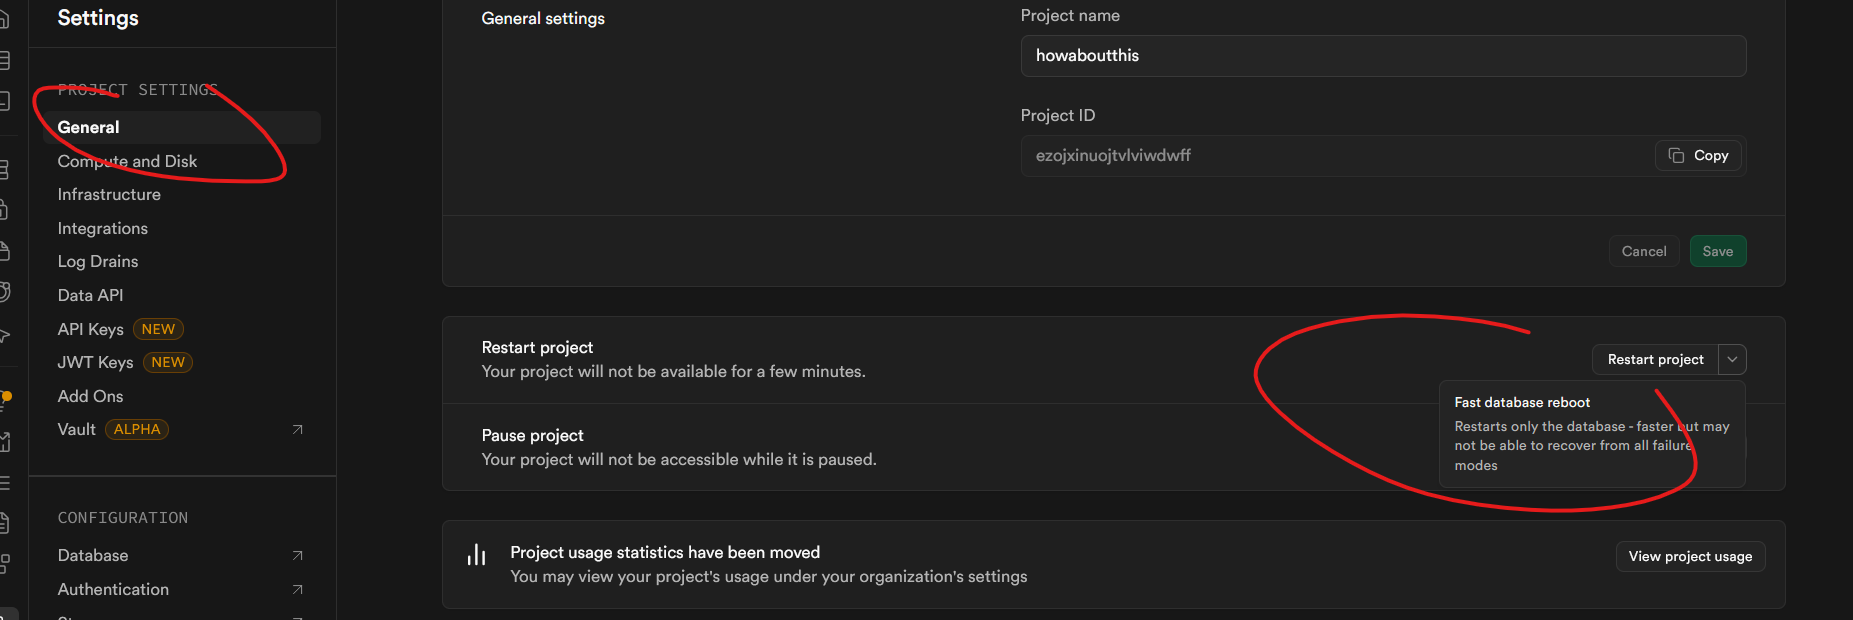
Task: Open the Log Drains section
Action: [x=98, y=262]
